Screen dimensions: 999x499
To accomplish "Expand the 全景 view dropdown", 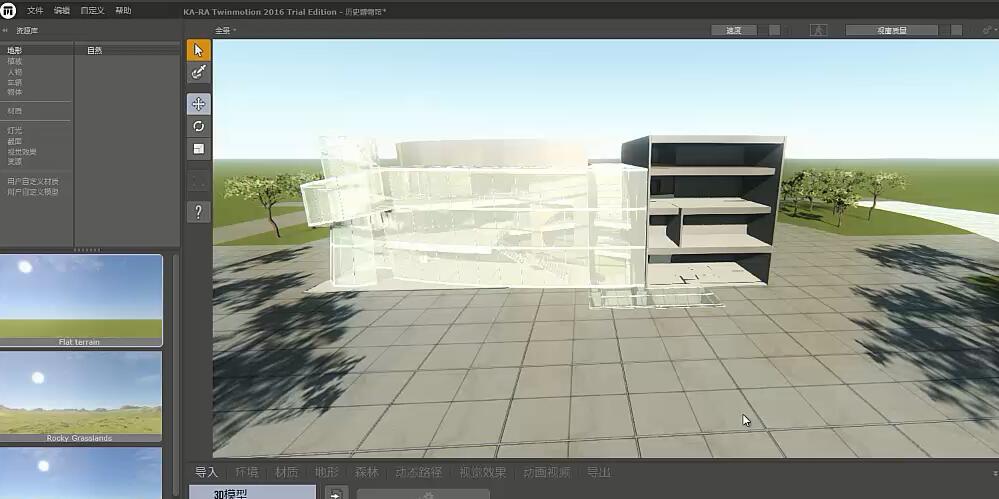I will click(225, 30).
